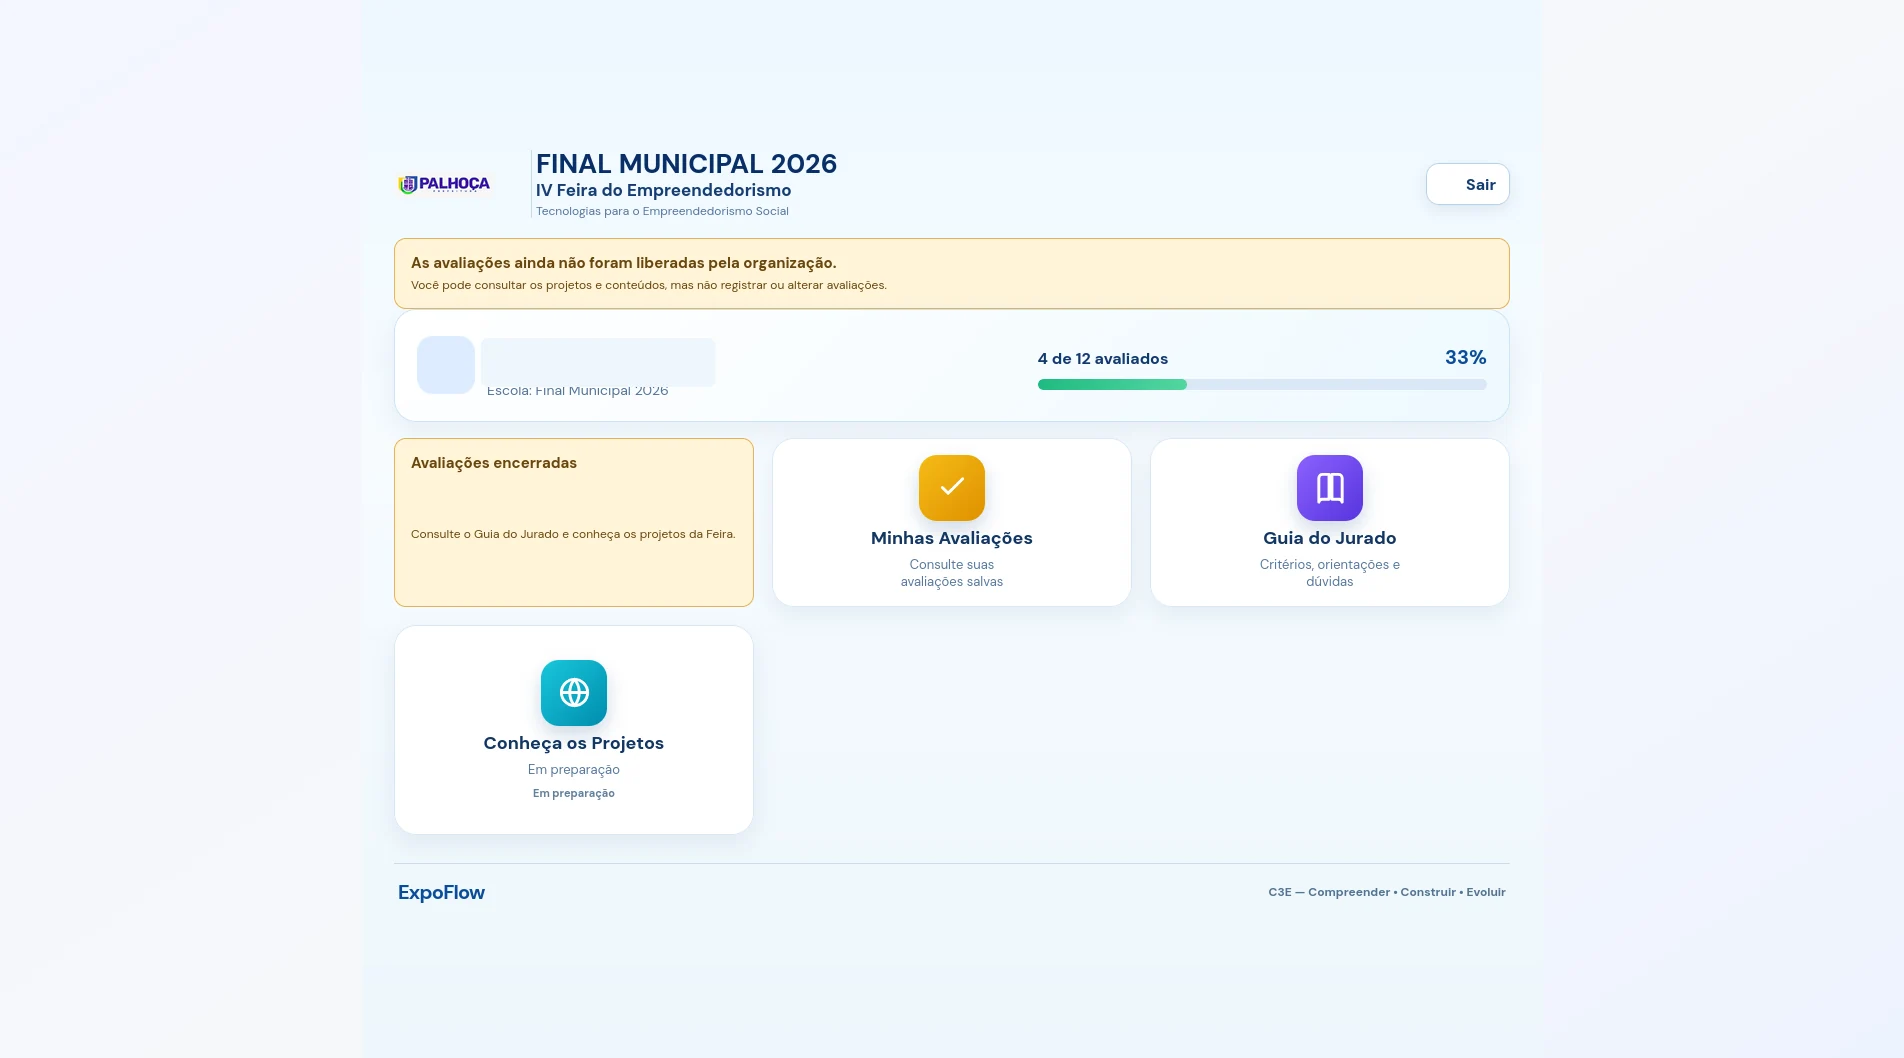Screen dimensions: 1904x1058
Task: Click the '33%' progress value
Action: tap(1465, 357)
